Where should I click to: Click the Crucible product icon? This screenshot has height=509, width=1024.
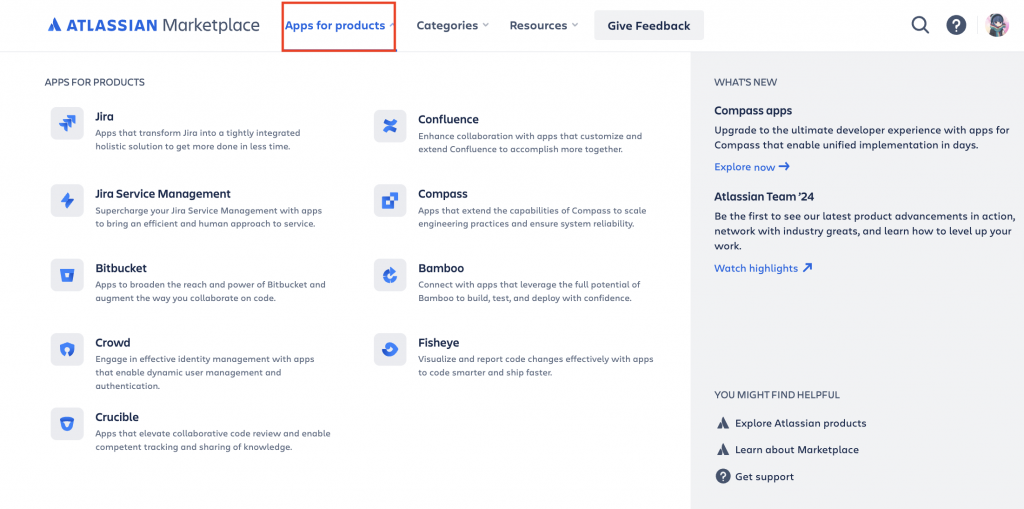coord(67,424)
